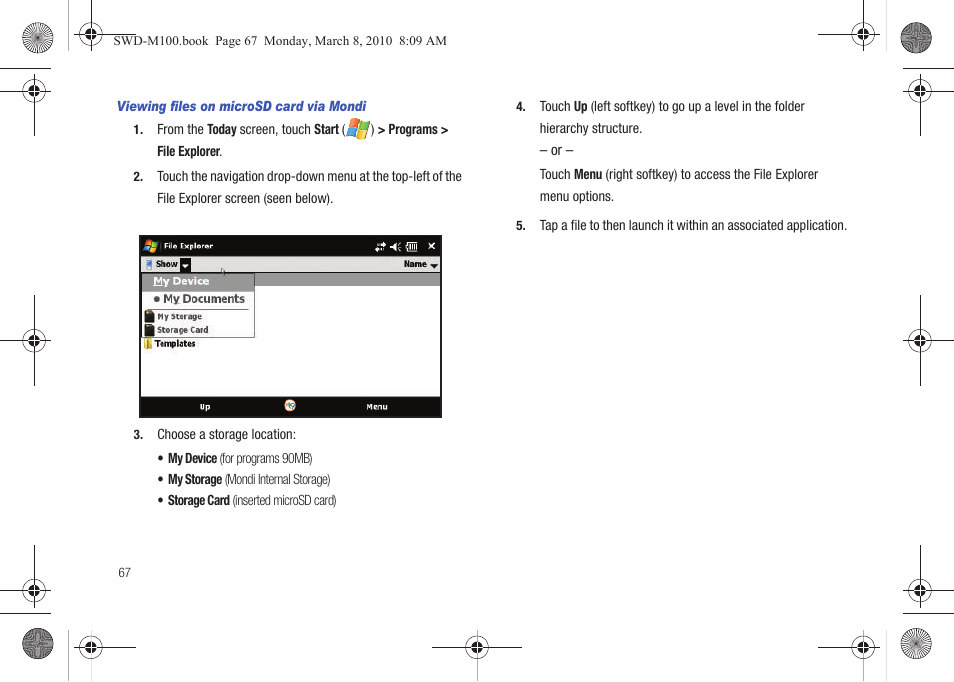
Task: Open the Templates folder
Action: (x=169, y=344)
